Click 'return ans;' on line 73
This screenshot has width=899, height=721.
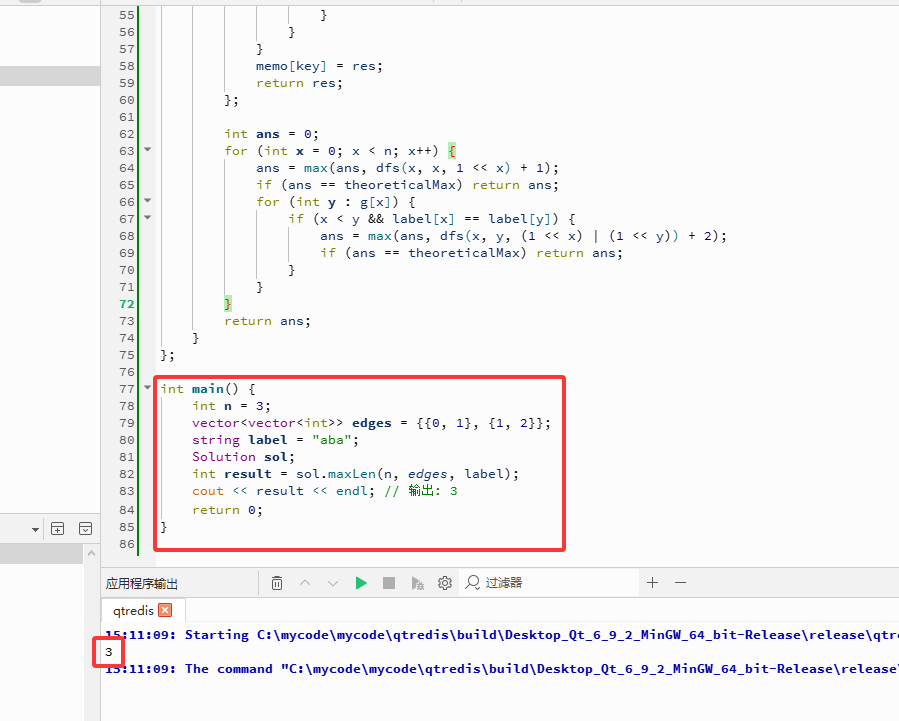tap(267, 322)
